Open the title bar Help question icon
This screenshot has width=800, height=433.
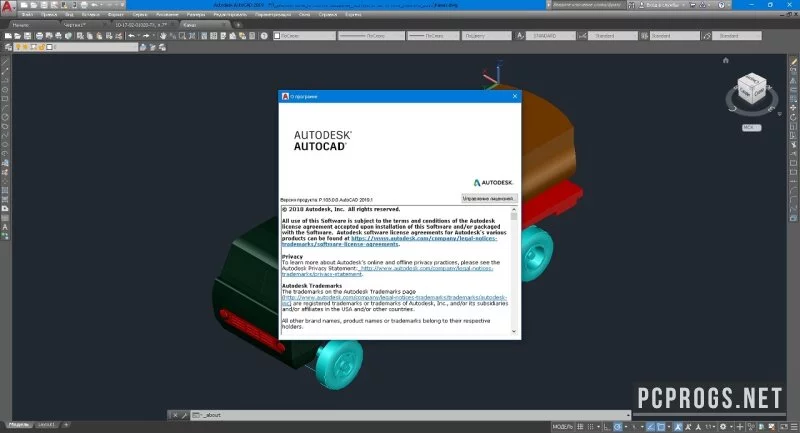coord(721,5)
